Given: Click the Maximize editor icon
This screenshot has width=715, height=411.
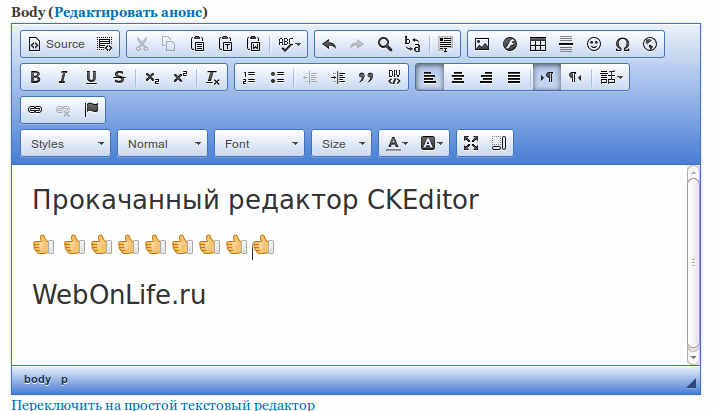Looking at the screenshot, I should click(471, 143).
